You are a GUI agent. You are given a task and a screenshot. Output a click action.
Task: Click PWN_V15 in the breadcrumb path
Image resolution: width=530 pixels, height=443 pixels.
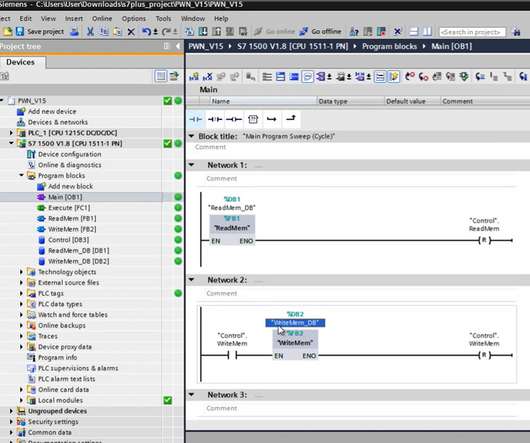[206, 46]
